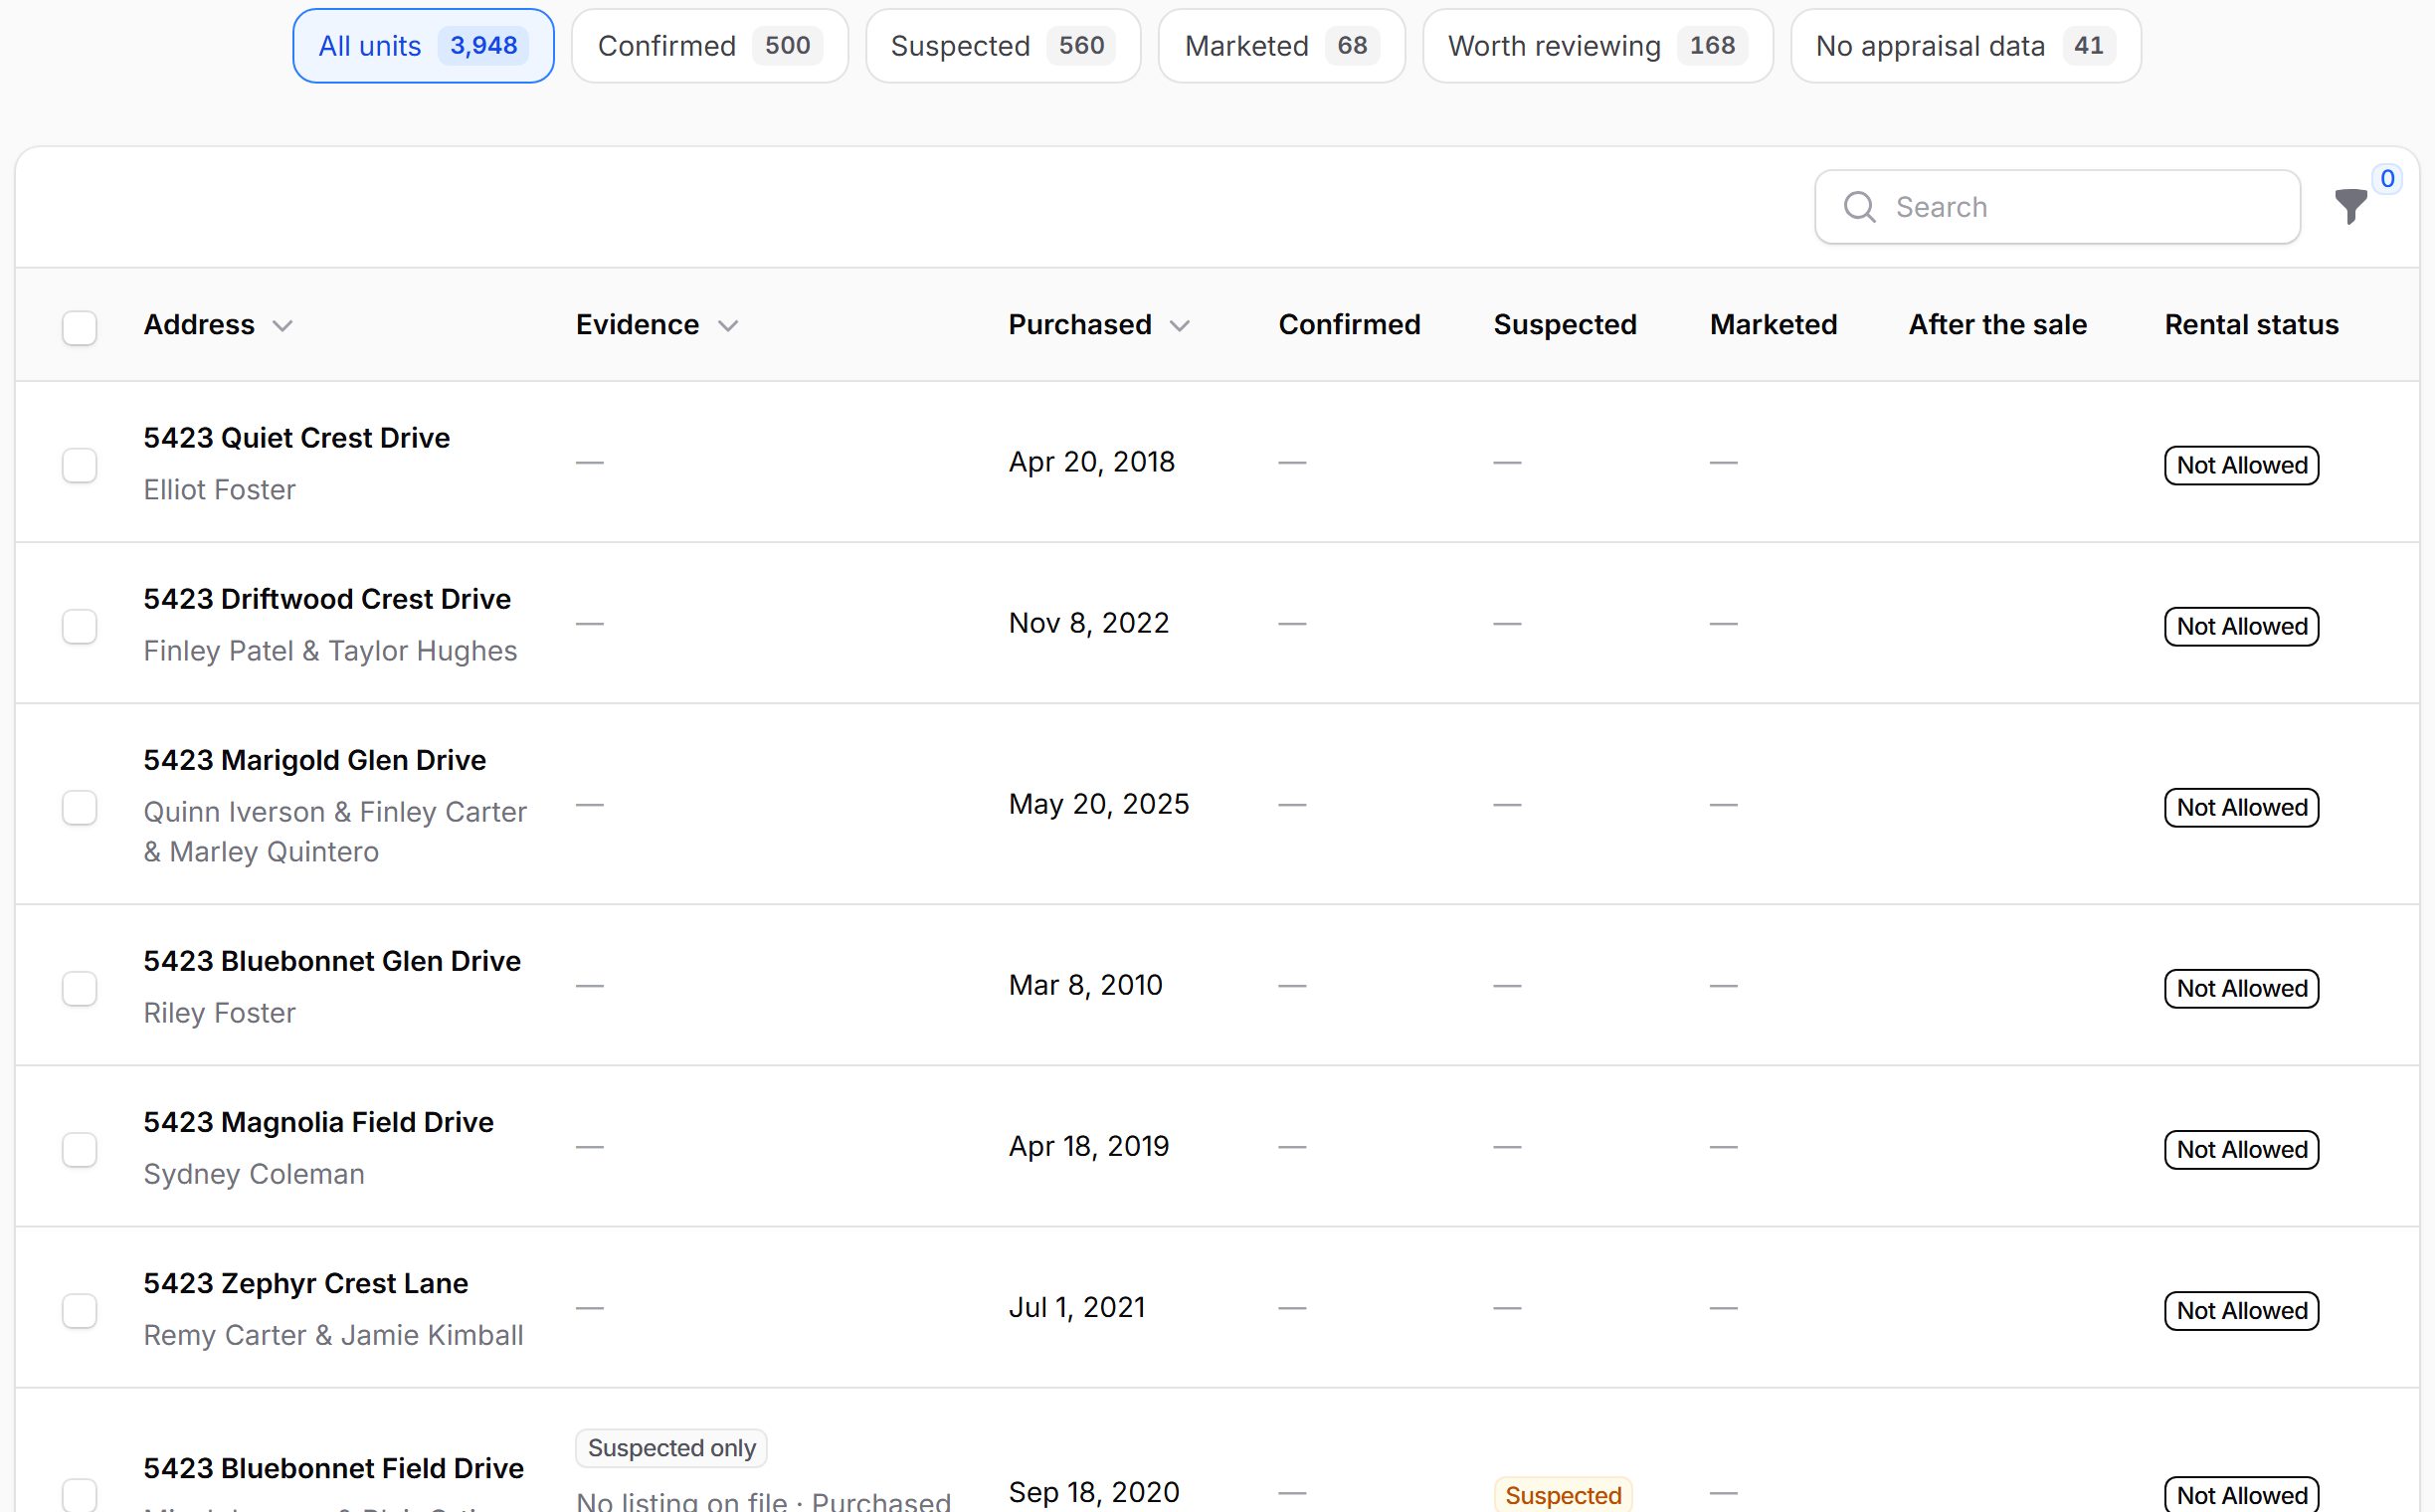
Task: Focus the Search input field
Action: [x=2058, y=207]
